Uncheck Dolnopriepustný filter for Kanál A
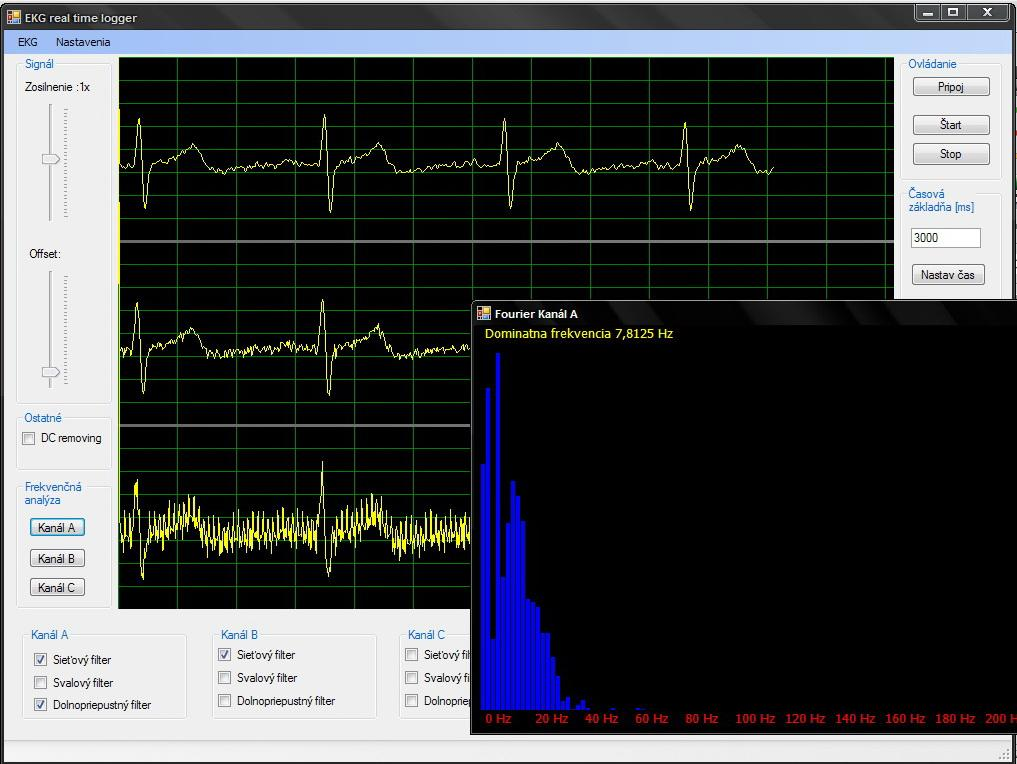Image resolution: width=1017 pixels, height=764 pixels. pos(40,704)
